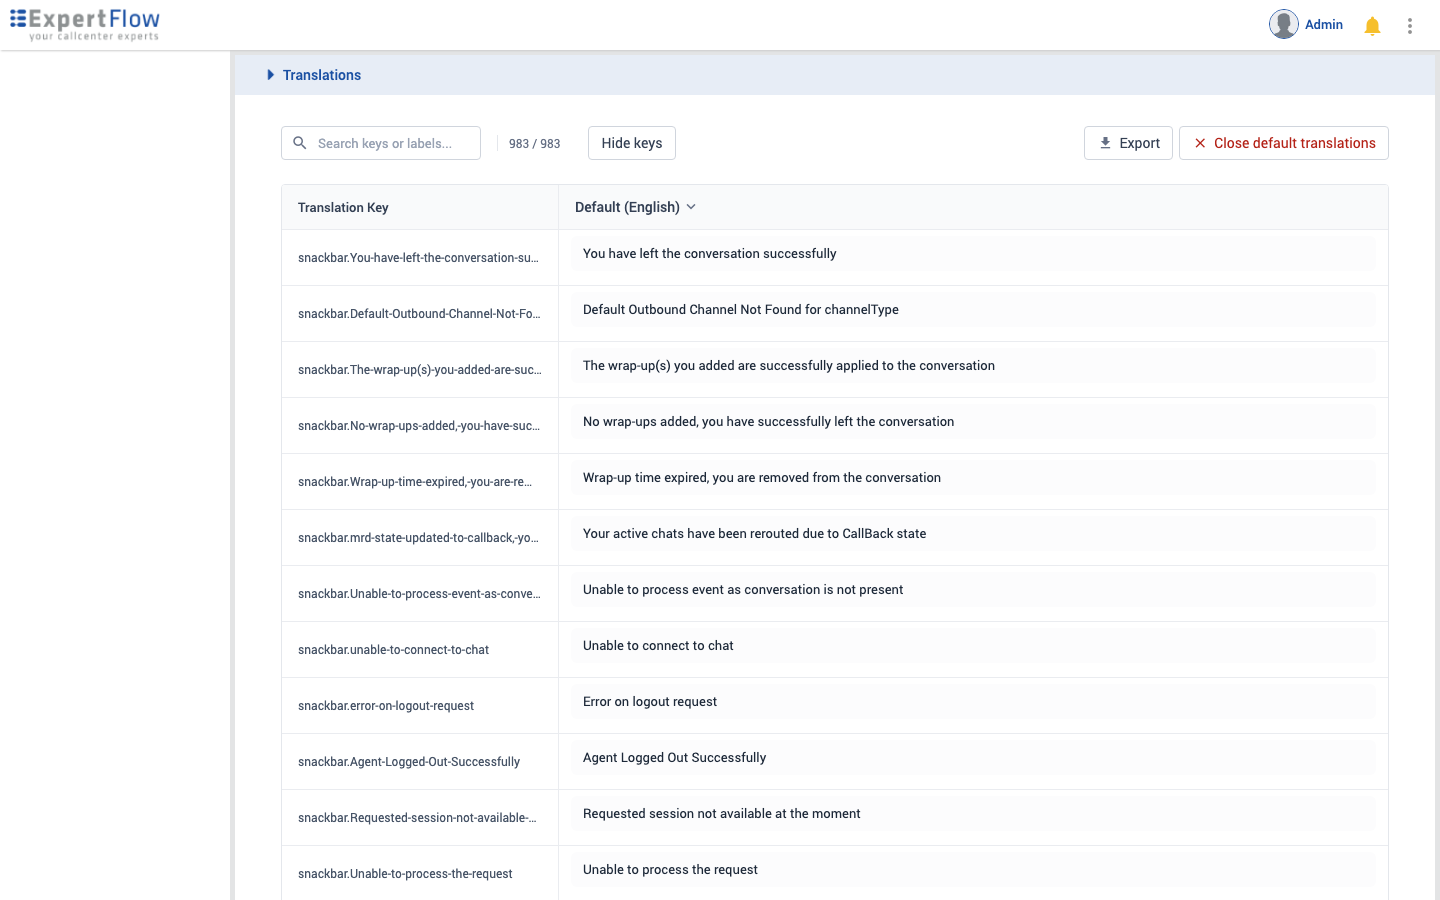Edit 'Agent Logged Out Successfully' field

coord(973,758)
